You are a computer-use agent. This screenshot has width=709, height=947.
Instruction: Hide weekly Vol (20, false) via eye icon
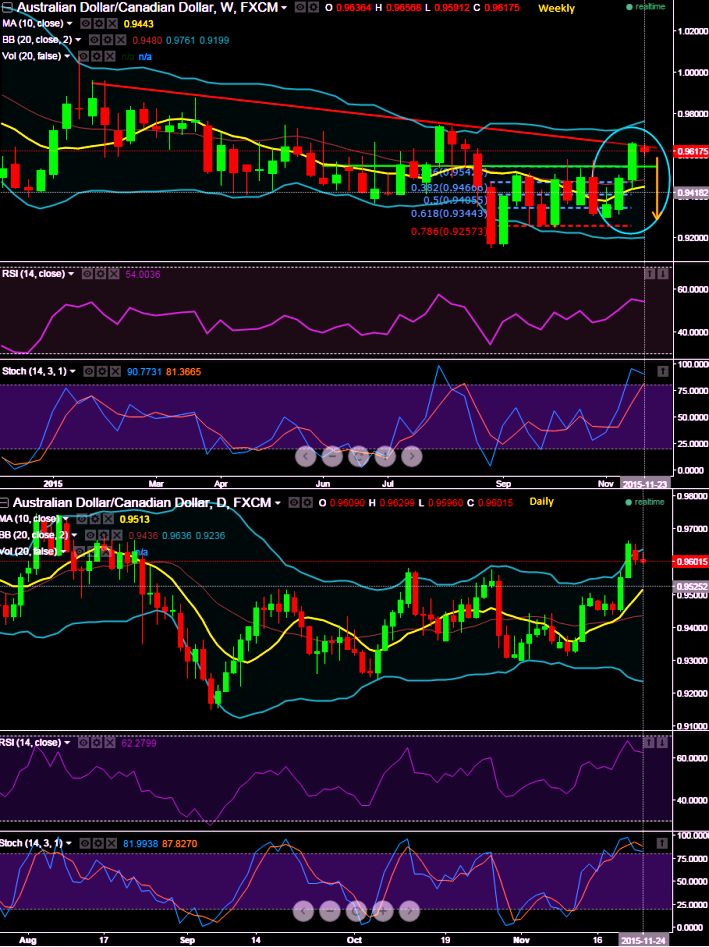click(x=83, y=56)
